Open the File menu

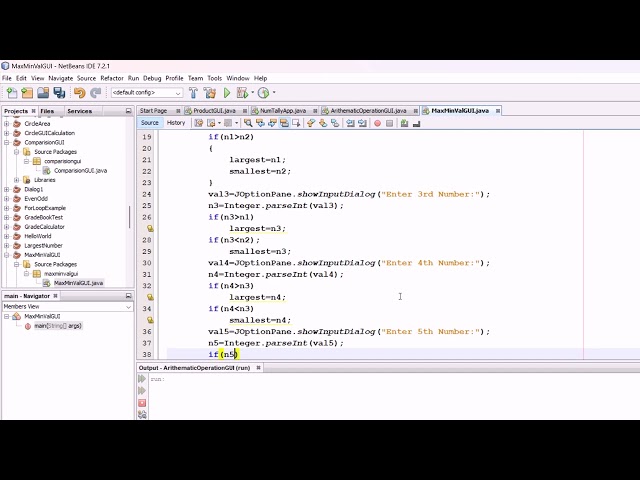tap(7, 78)
